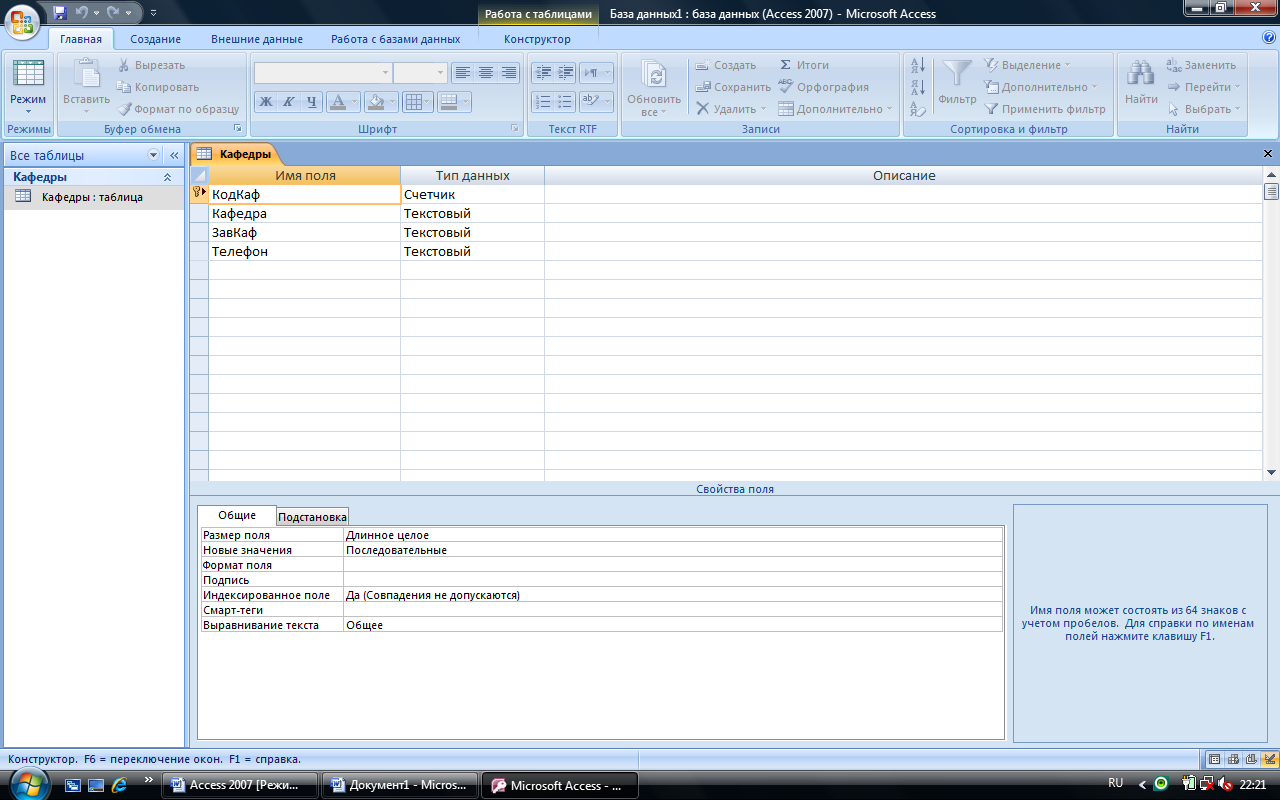Open the Конструктор ribbon tab
Image resolution: width=1280 pixels, height=800 pixels.
click(537, 39)
